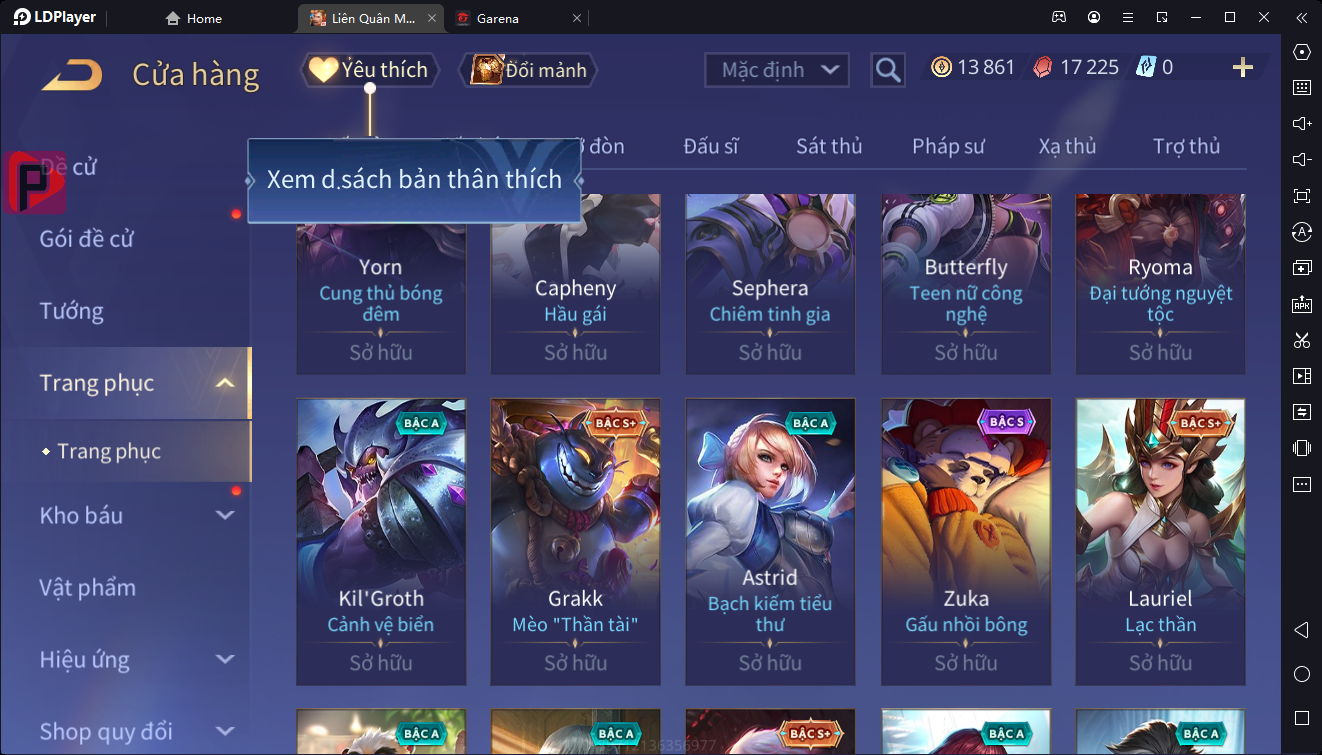Click the gold coin balance icon
1322x755 pixels.
click(941, 67)
